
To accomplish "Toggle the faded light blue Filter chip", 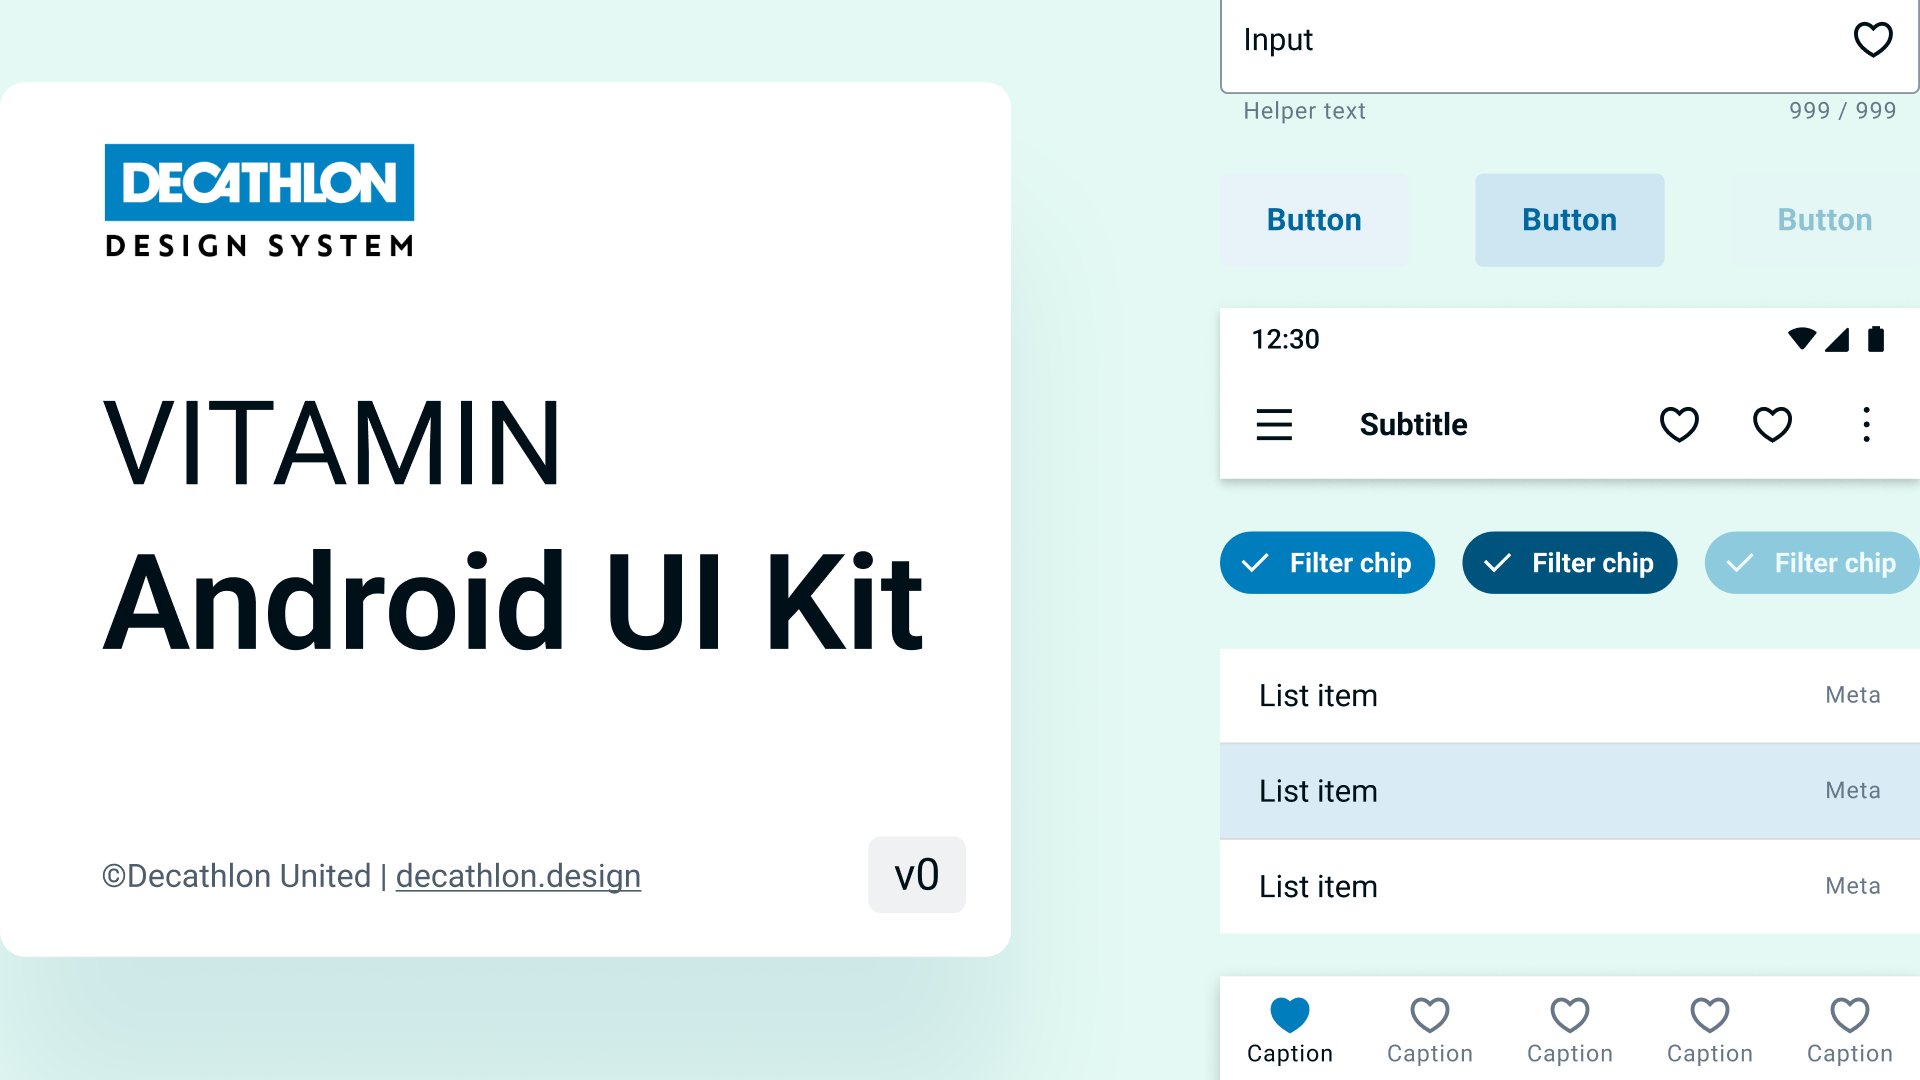I will (x=1811, y=563).
